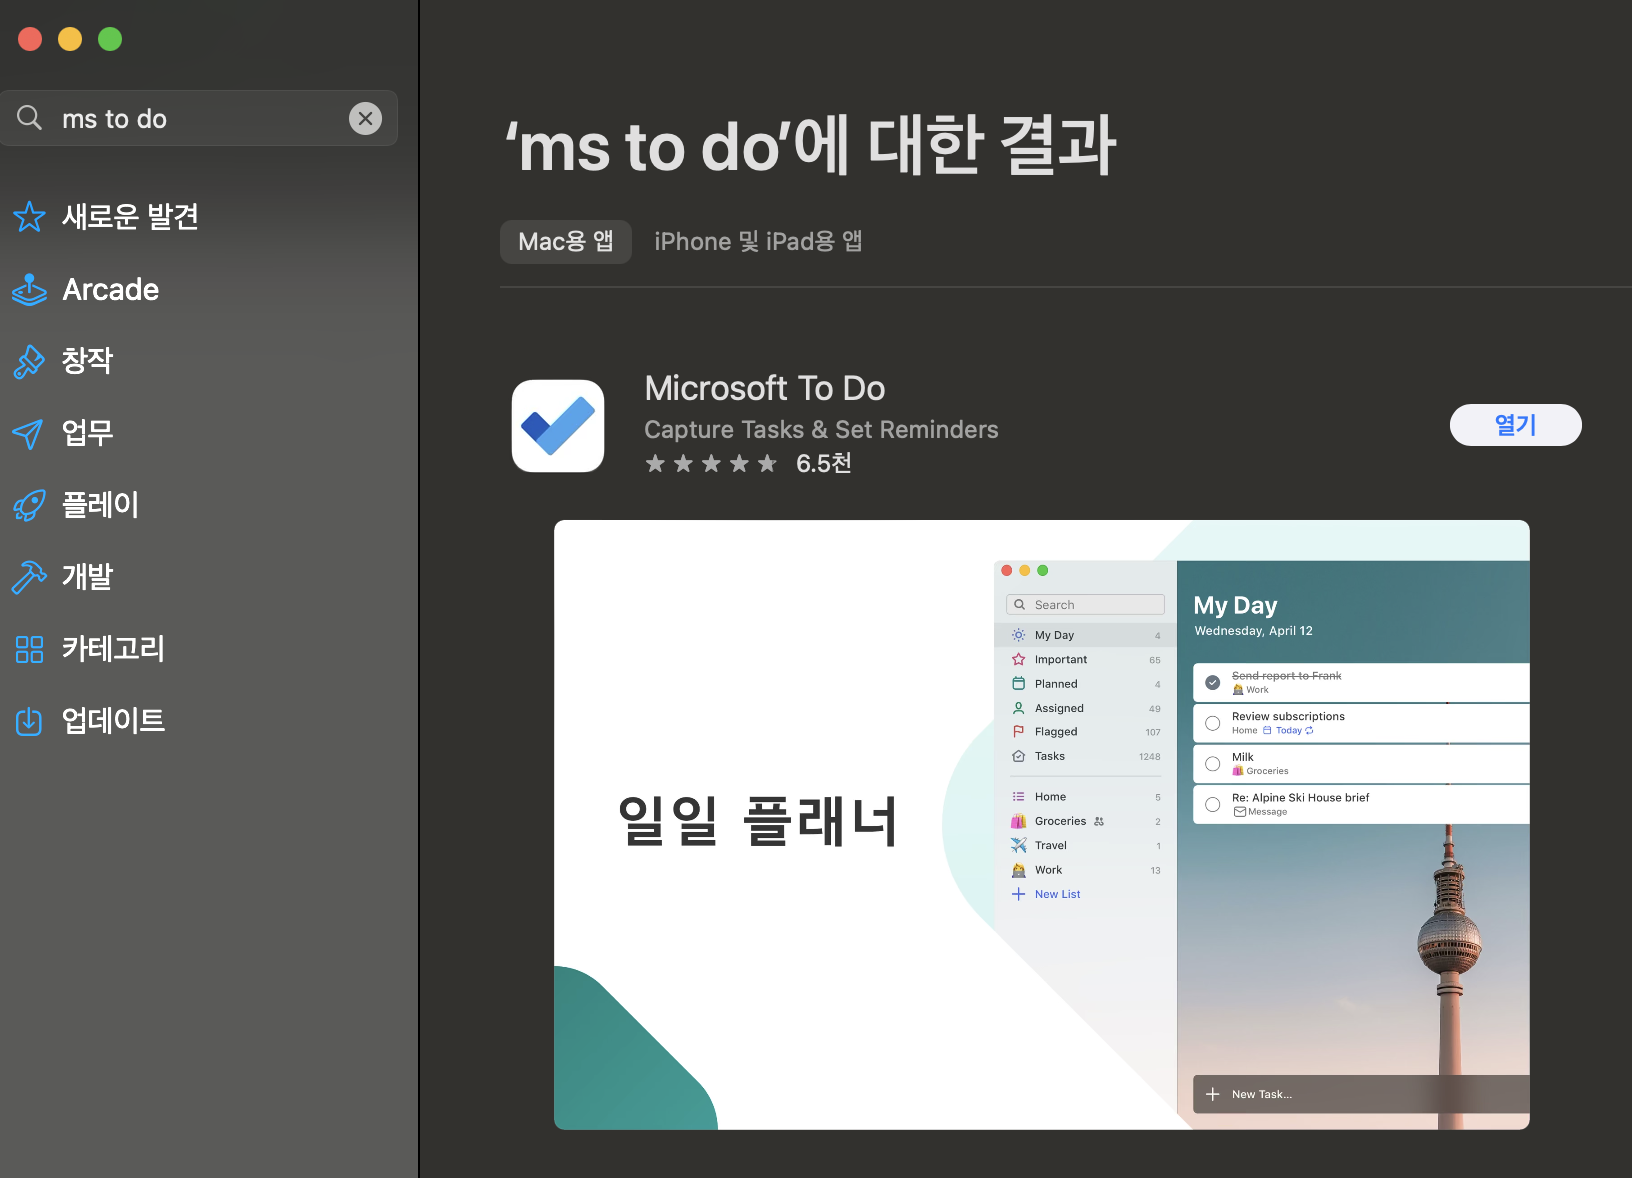The width and height of the screenshot is (1632, 1178).
Task: Click the five-star rating row
Action: click(x=711, y=463)
